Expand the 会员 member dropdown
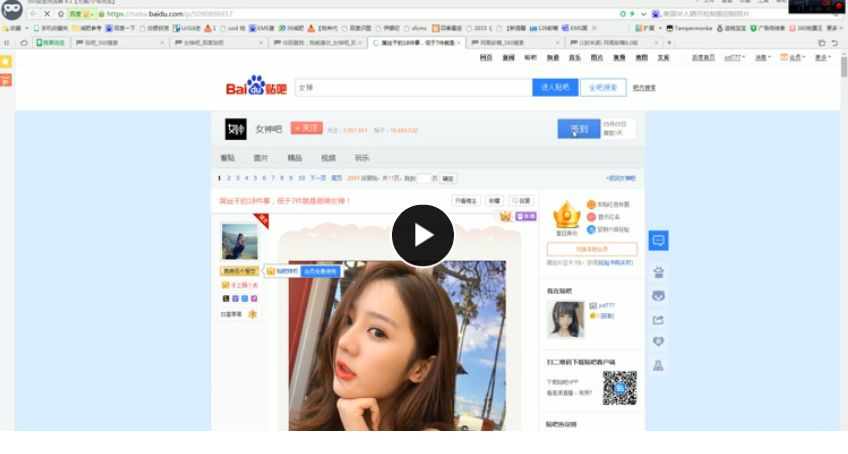Screen dimensions: 848x454 pos(793,57)
